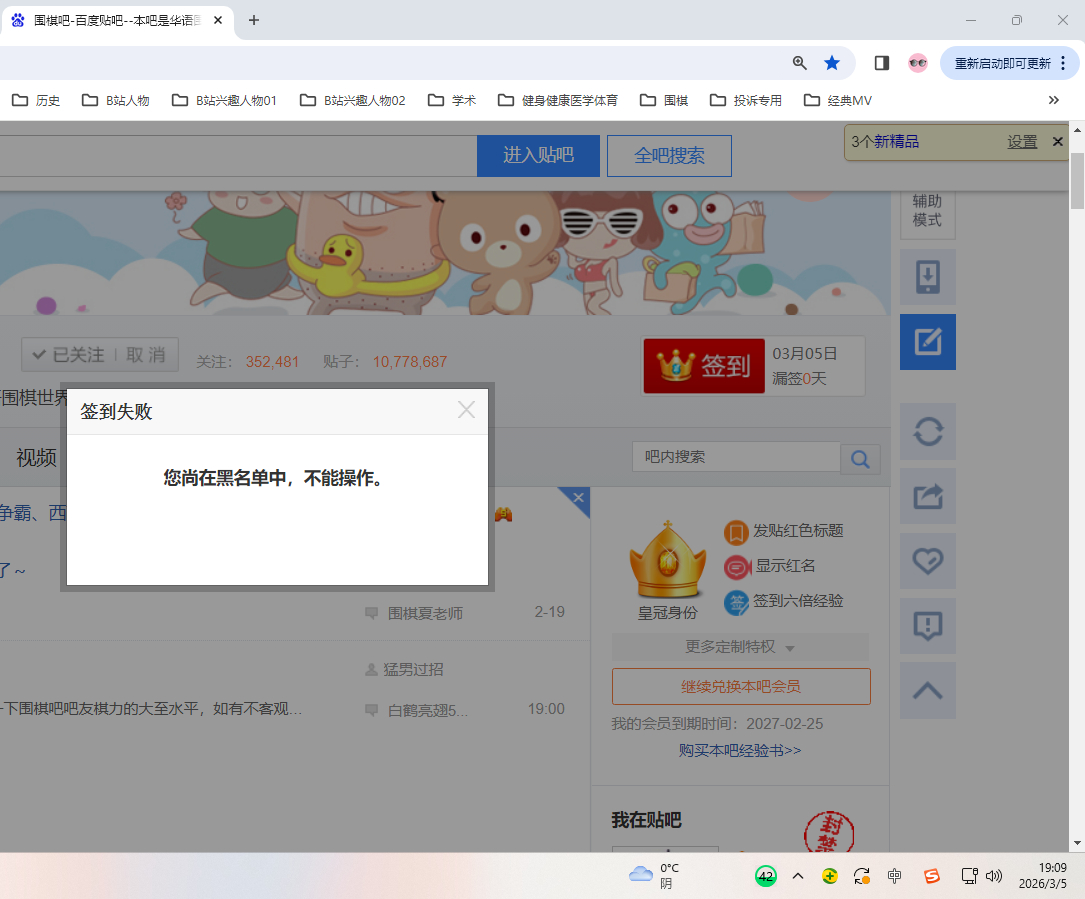Toggle the Chrome side panel icon
The image size is (1085, 899).
881,63
